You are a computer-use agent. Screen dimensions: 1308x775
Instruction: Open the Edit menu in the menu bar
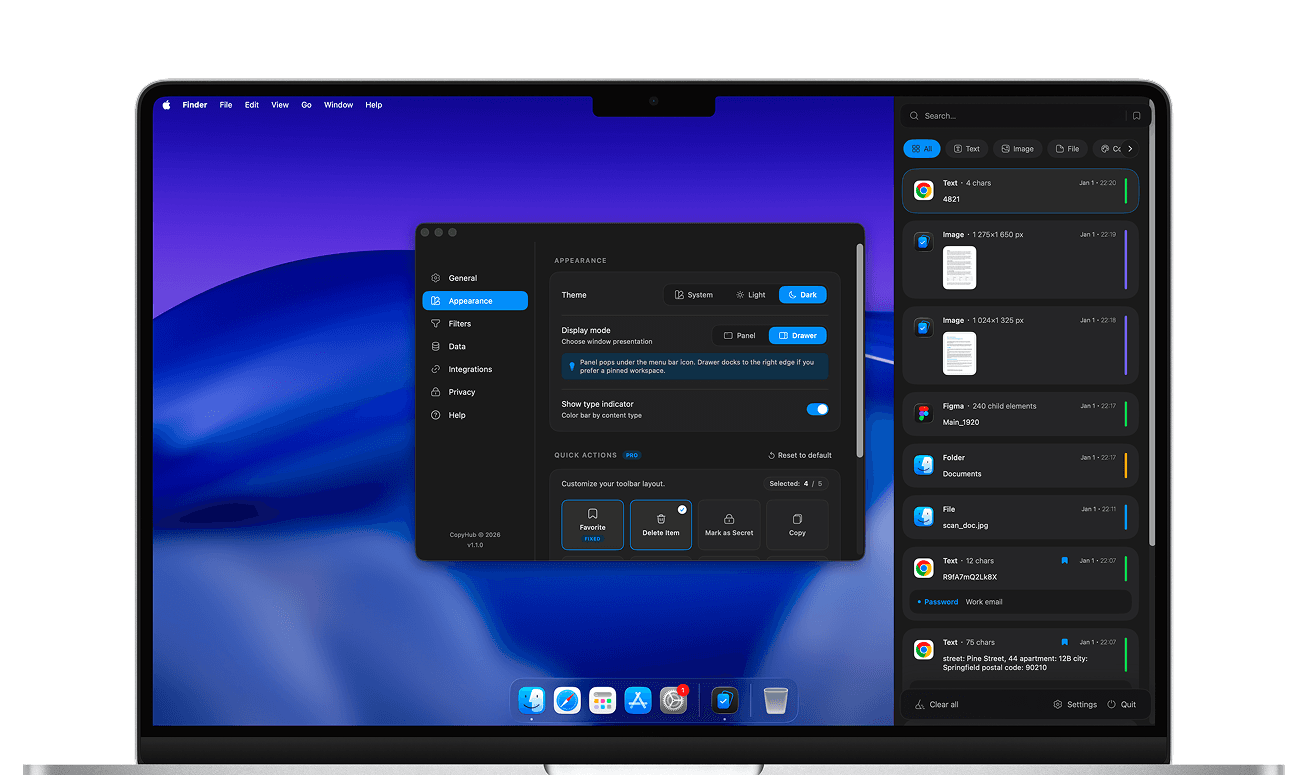[x=252, y=105]
